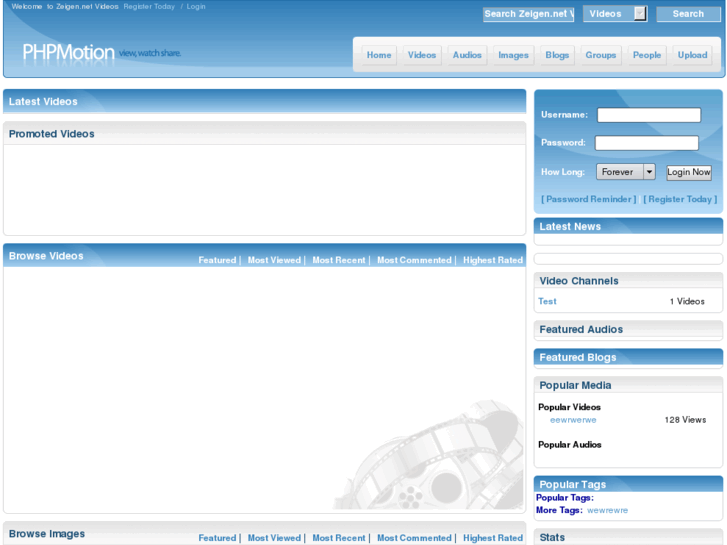The height and width of the screenshot is (545, 727).
Task: Open the Test video channel
Action: [x=547, y=301]
